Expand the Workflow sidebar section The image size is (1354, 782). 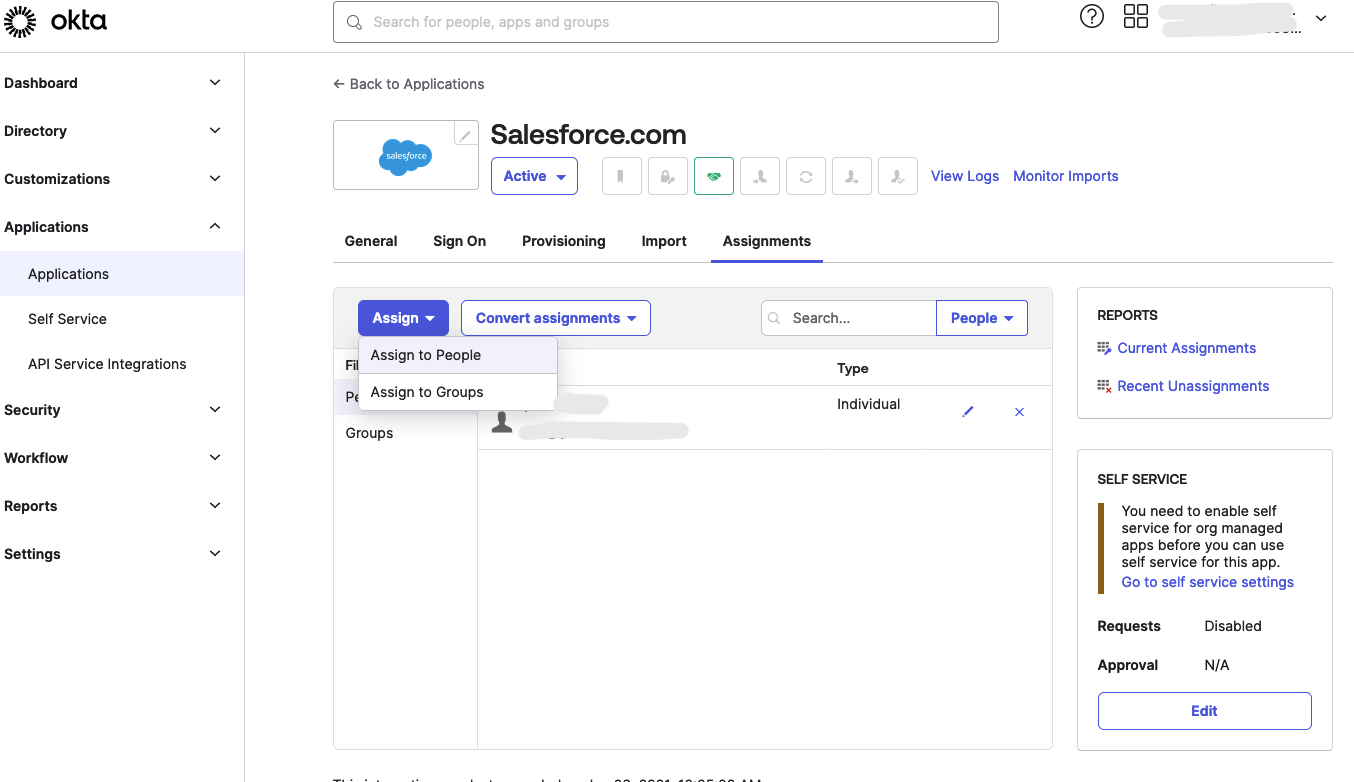(215, 458)
